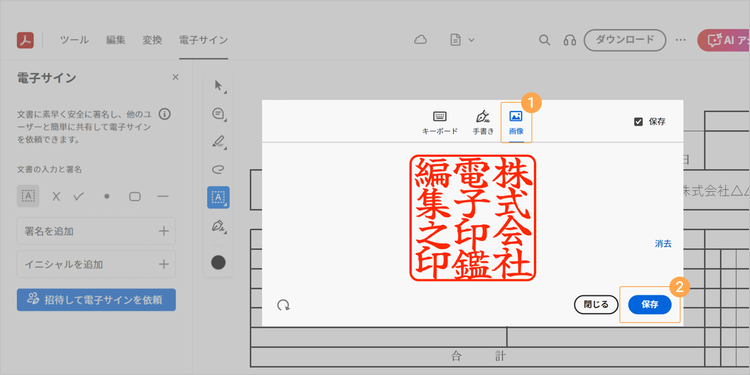This screenshot has height=375, width=750.
Task: Switch to the 手書き tab
Action: (483, 123)
